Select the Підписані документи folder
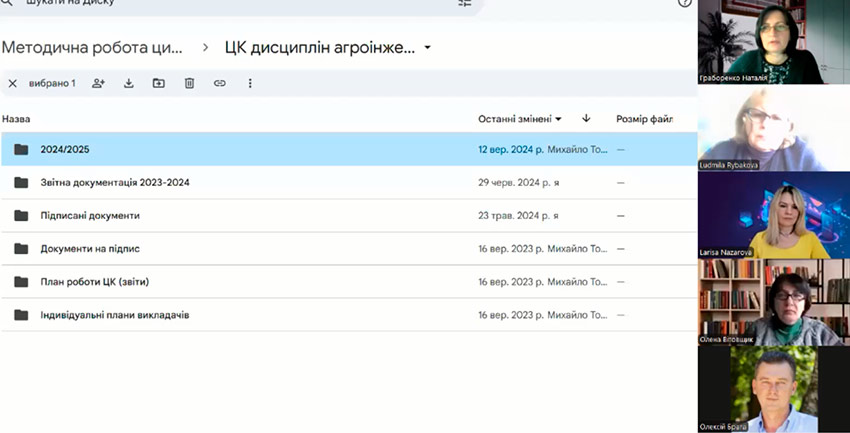The height and width of the screenshot is (433, 850). click(90, 215)
